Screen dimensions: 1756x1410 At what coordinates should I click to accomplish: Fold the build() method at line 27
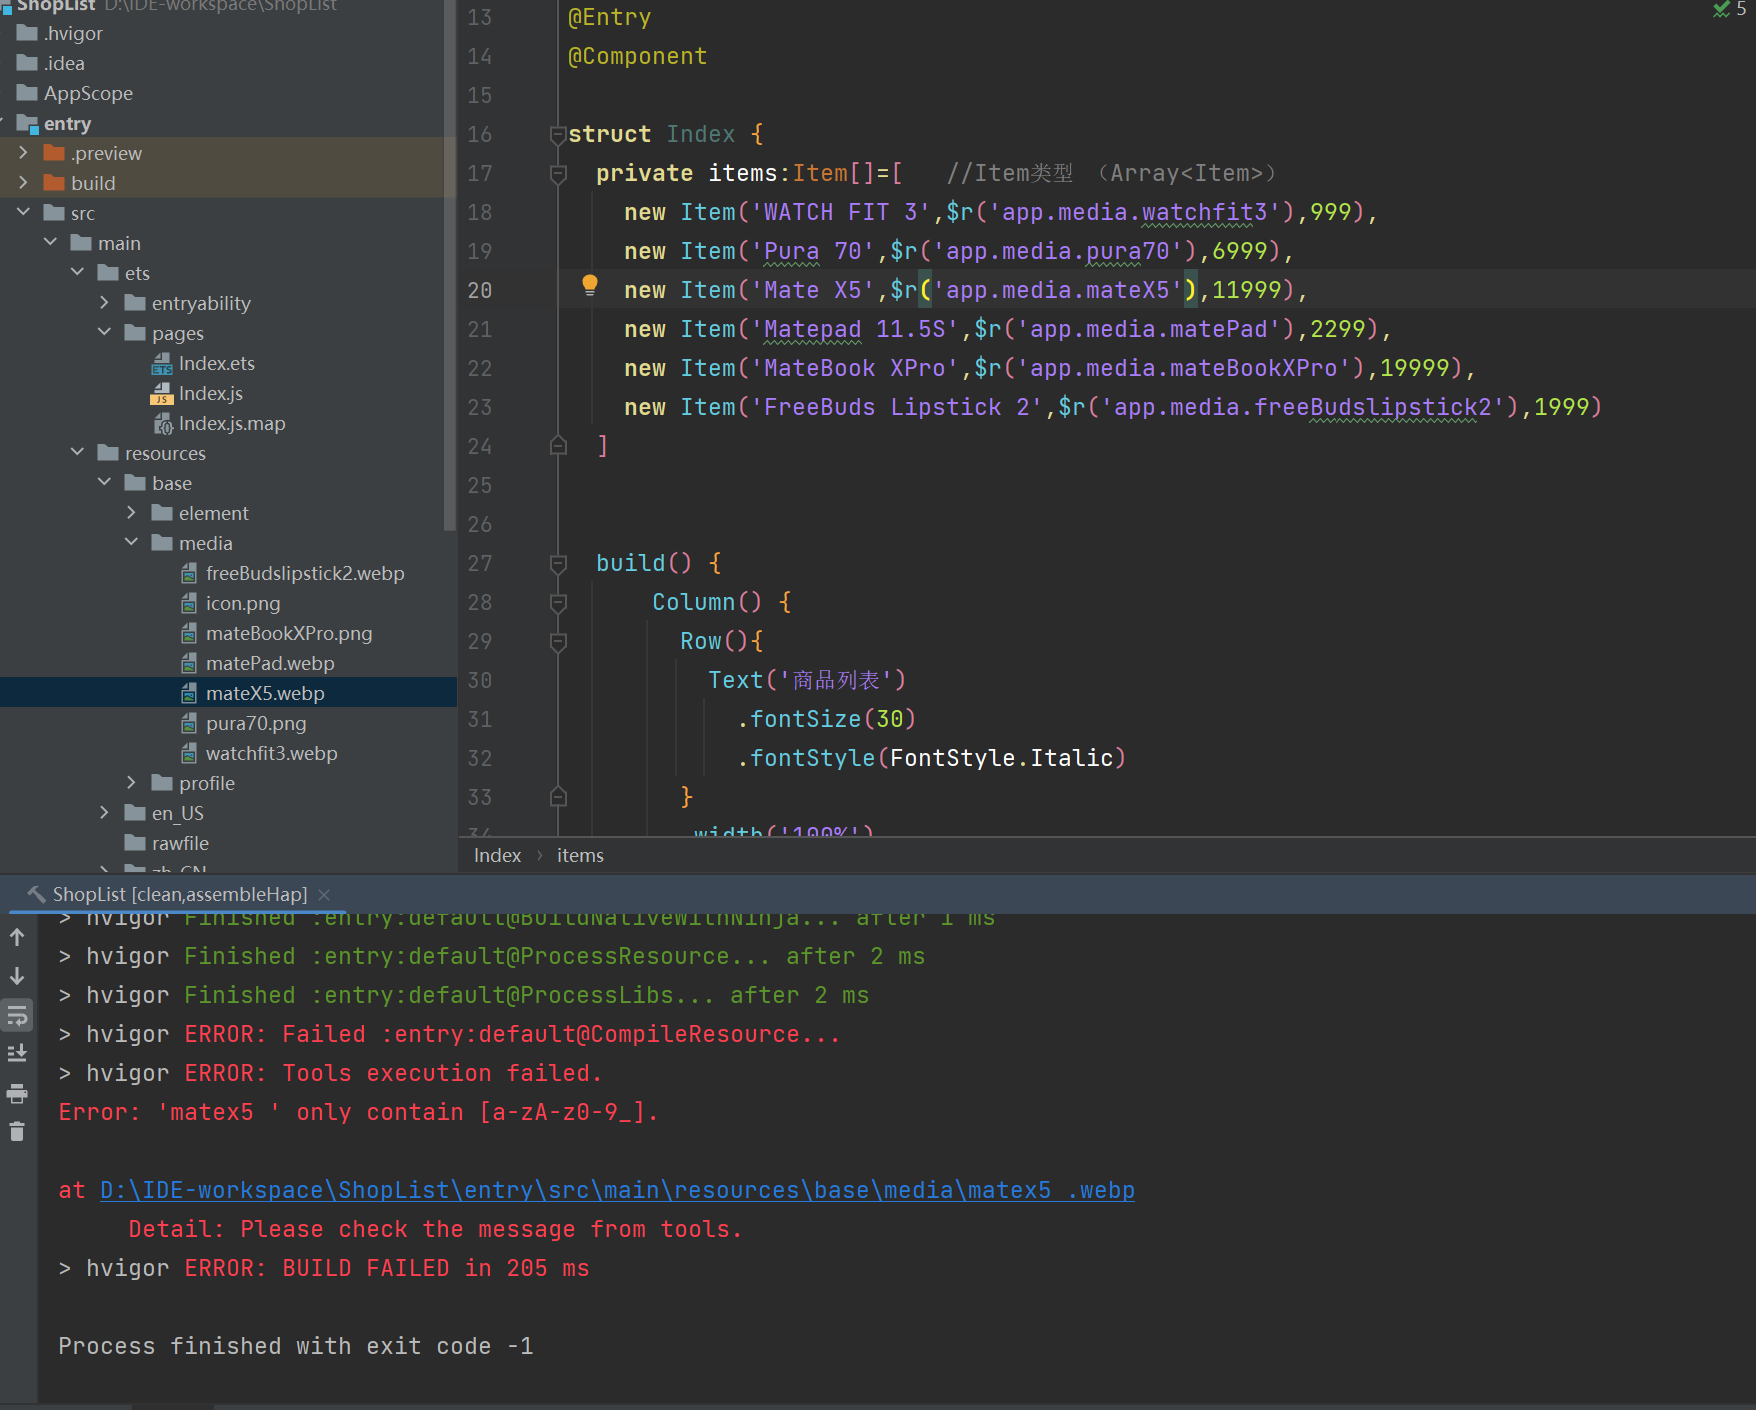(559, 564)
